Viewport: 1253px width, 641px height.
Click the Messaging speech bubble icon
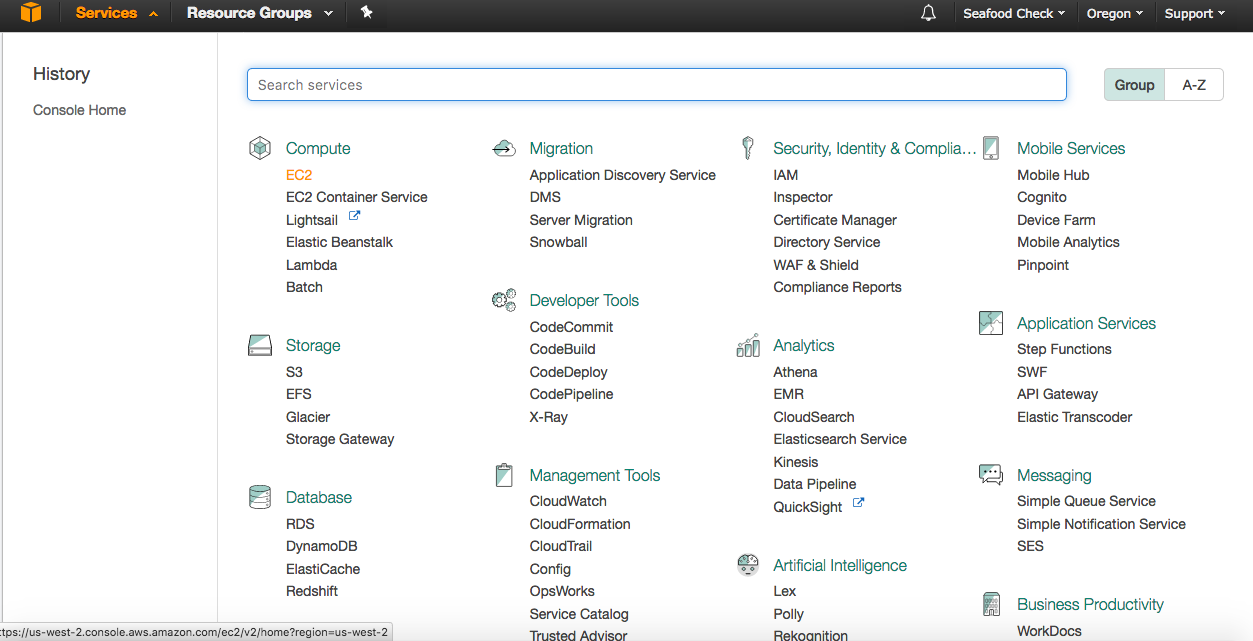click(x=991, y=475)
